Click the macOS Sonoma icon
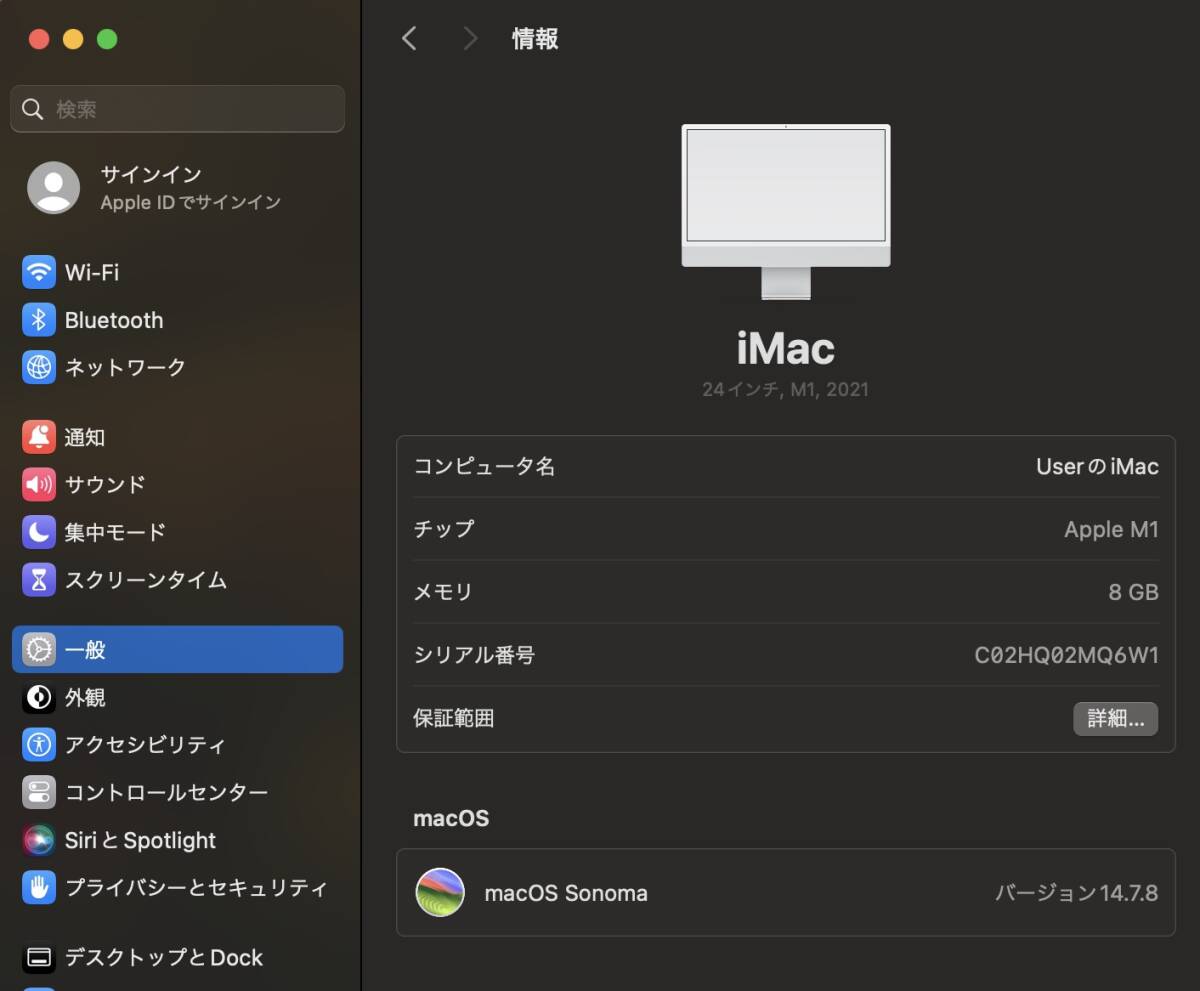The width and height of the screenshot is (1200, 991). [440, 893]
